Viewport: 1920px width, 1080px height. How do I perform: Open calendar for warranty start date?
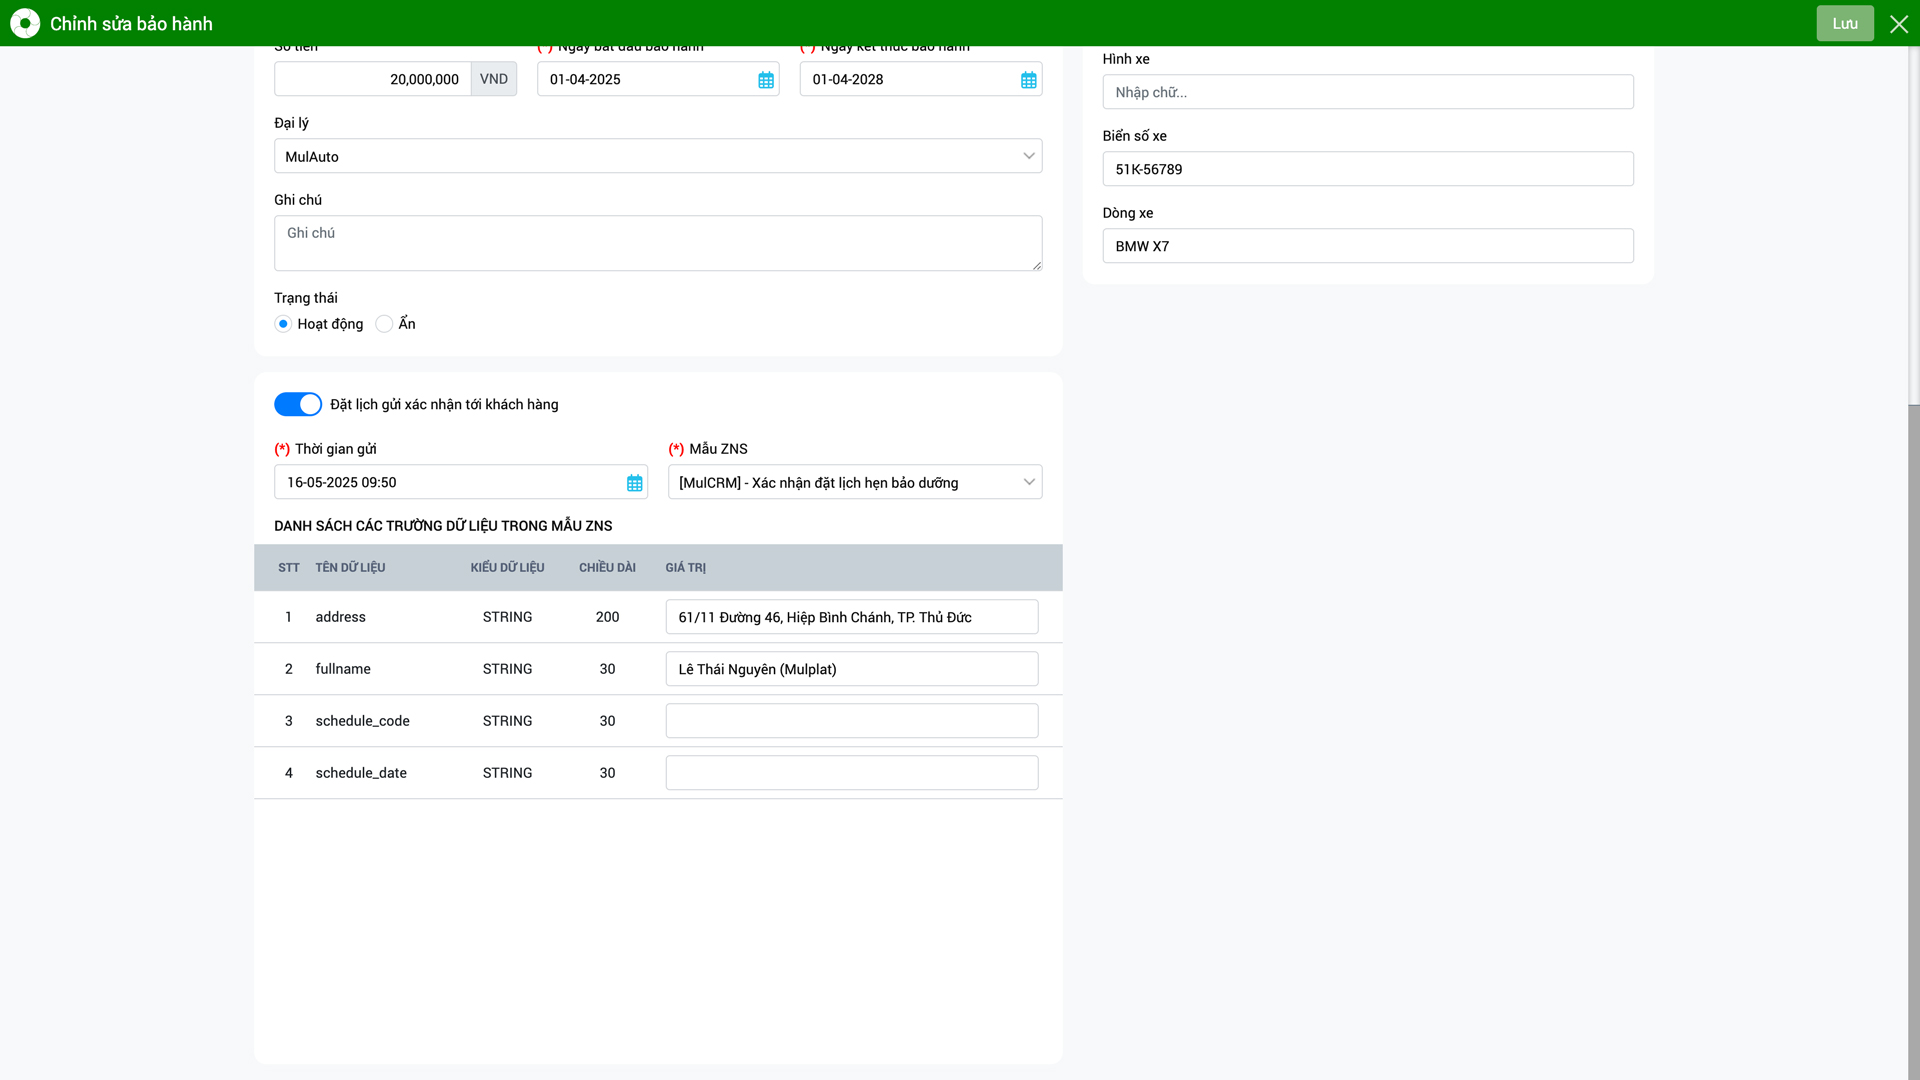pos(766,80)
